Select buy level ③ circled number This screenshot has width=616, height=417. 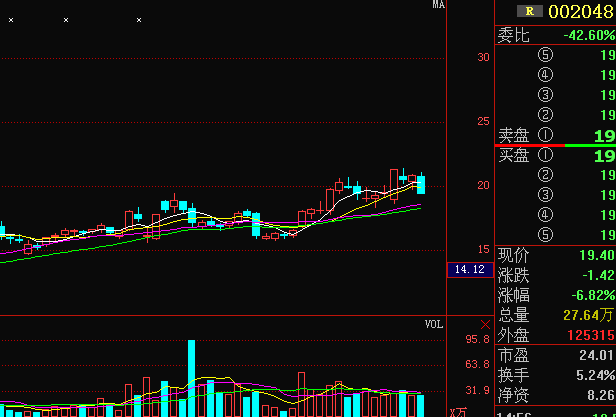click(x=545, y=195)
